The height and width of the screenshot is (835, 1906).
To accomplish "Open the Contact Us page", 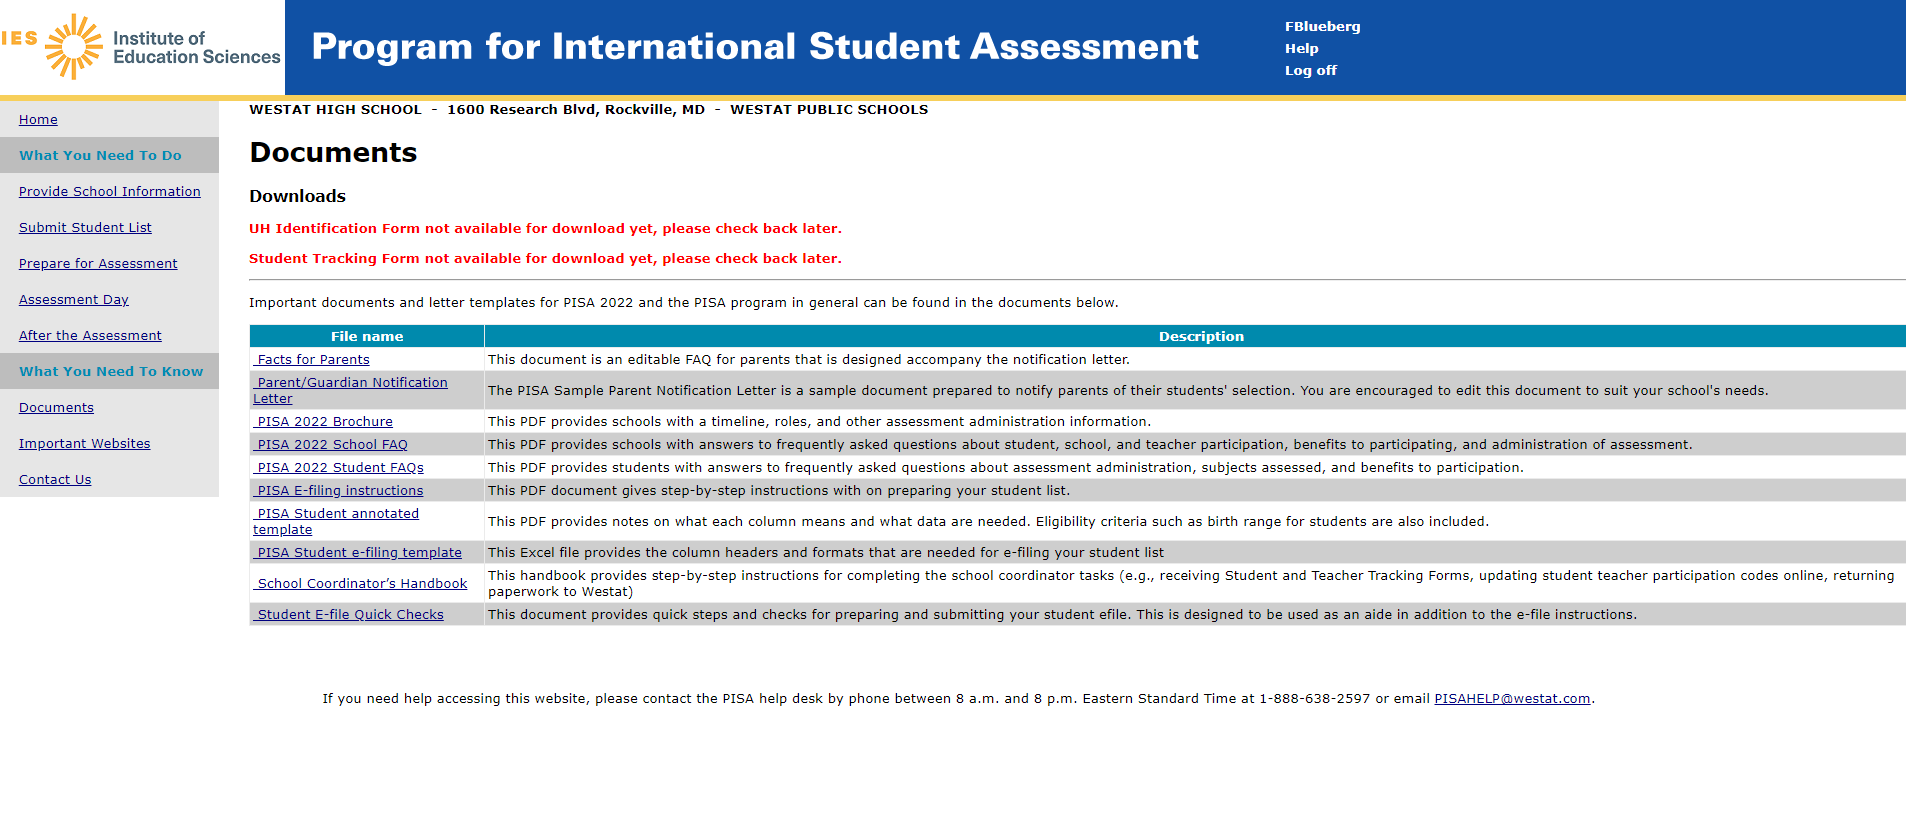I will click(55, 479).
